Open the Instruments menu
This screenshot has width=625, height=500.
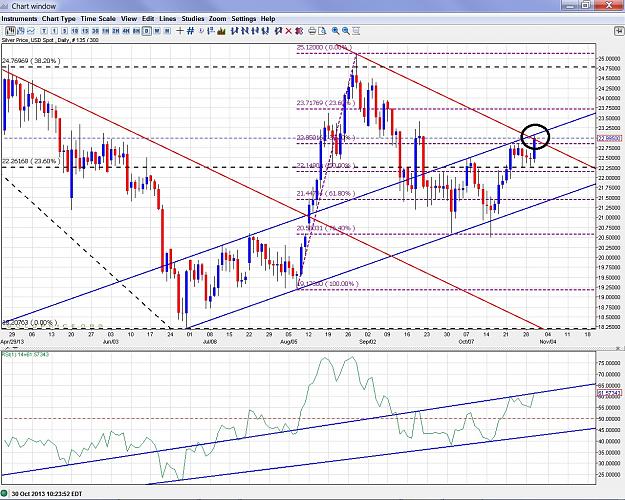19,19
